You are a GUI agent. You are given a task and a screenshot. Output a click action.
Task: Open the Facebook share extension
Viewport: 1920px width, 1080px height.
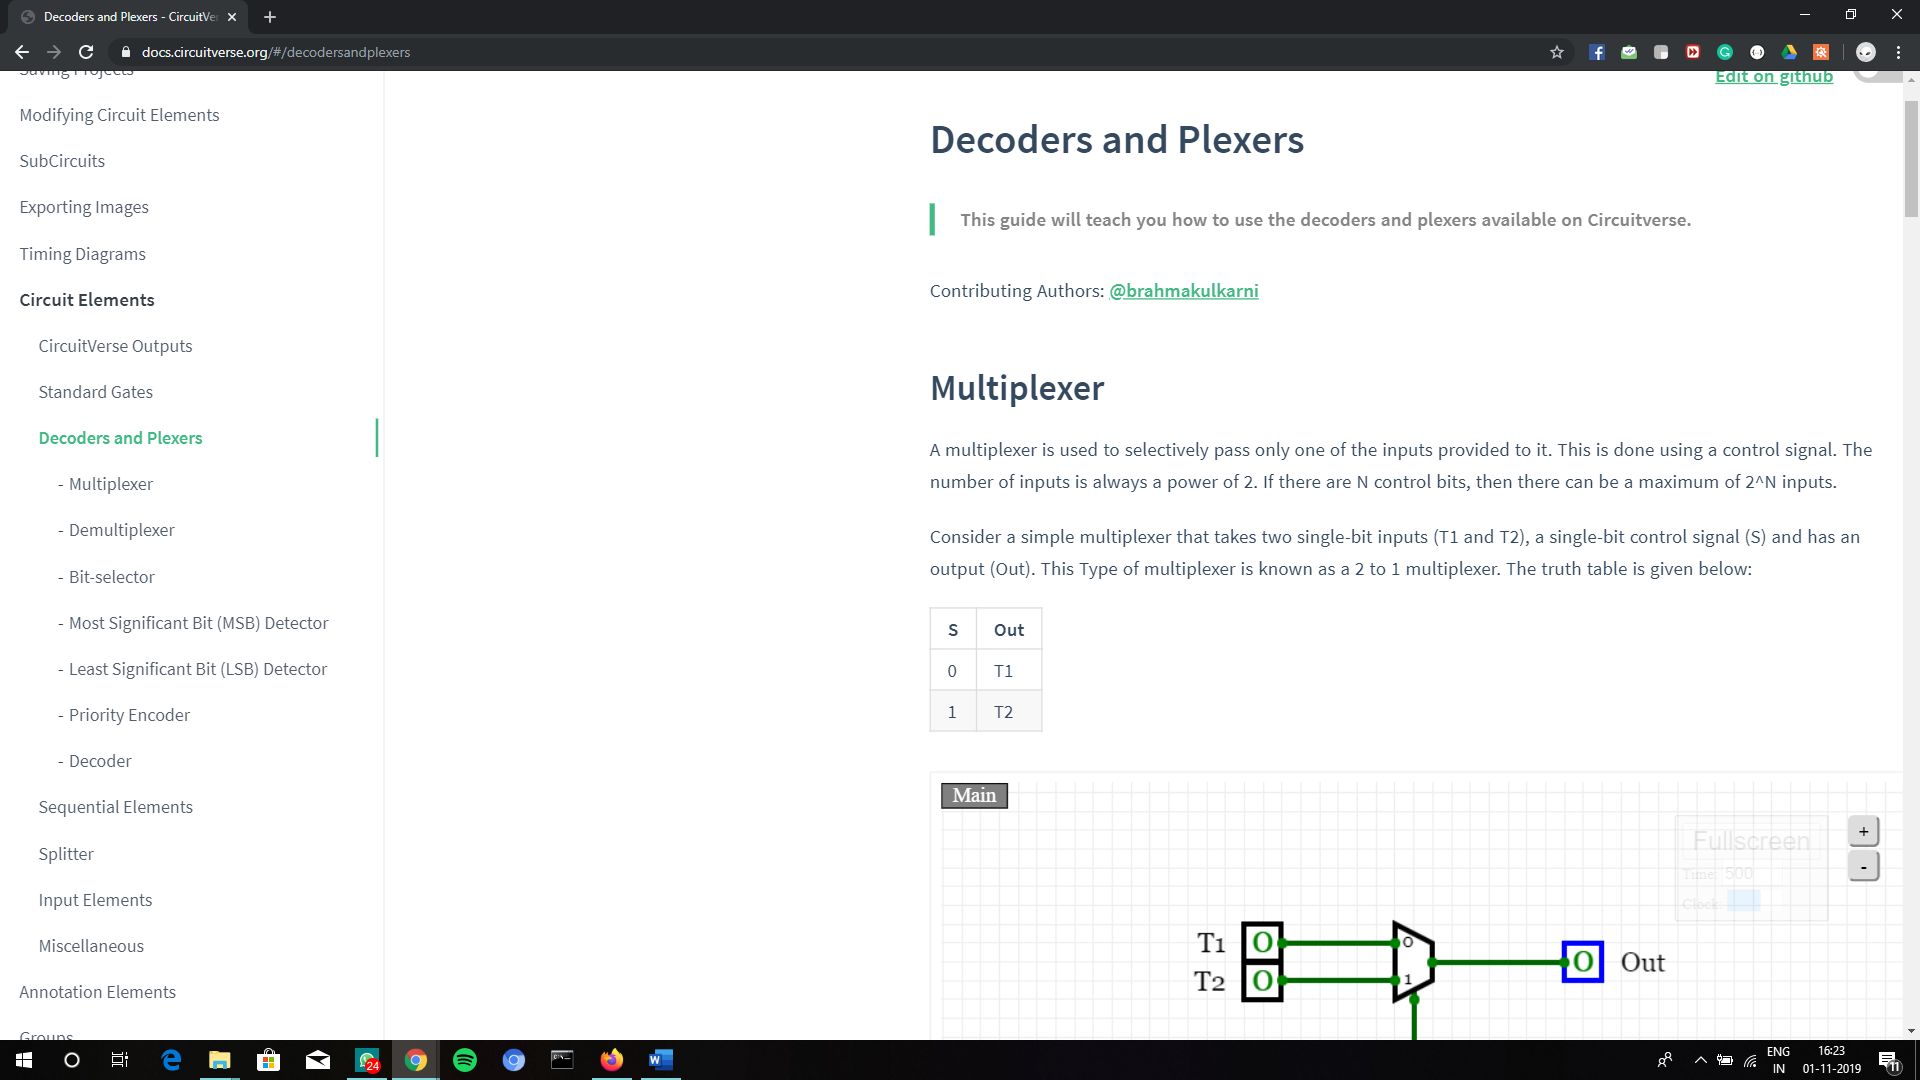pyautogui.click(x=1597, y=52)
